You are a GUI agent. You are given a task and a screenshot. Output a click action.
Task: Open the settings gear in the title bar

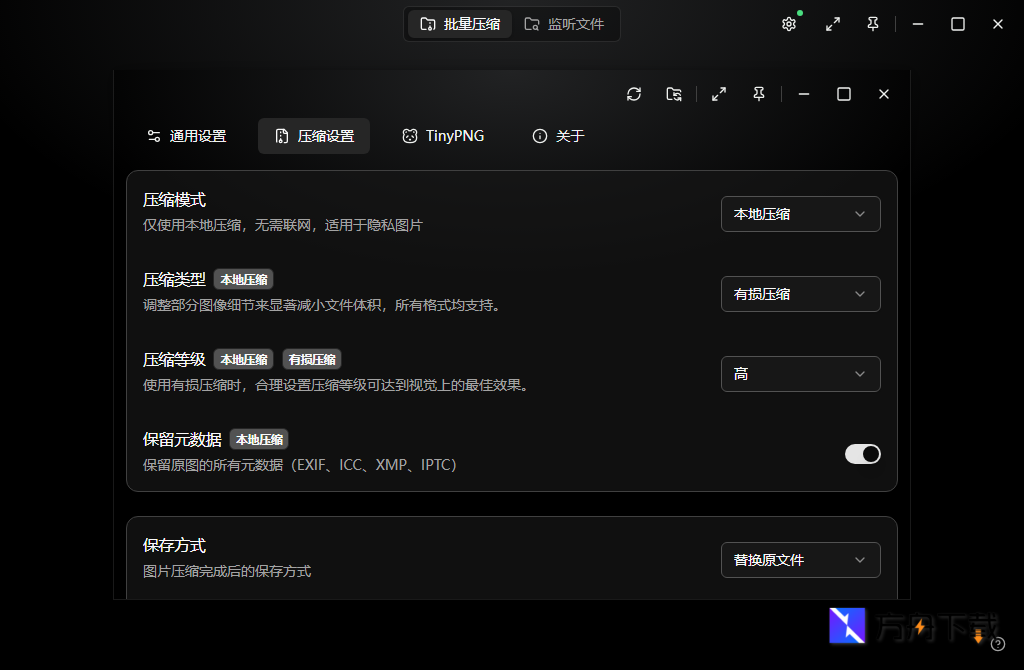(x=789, y=23)
